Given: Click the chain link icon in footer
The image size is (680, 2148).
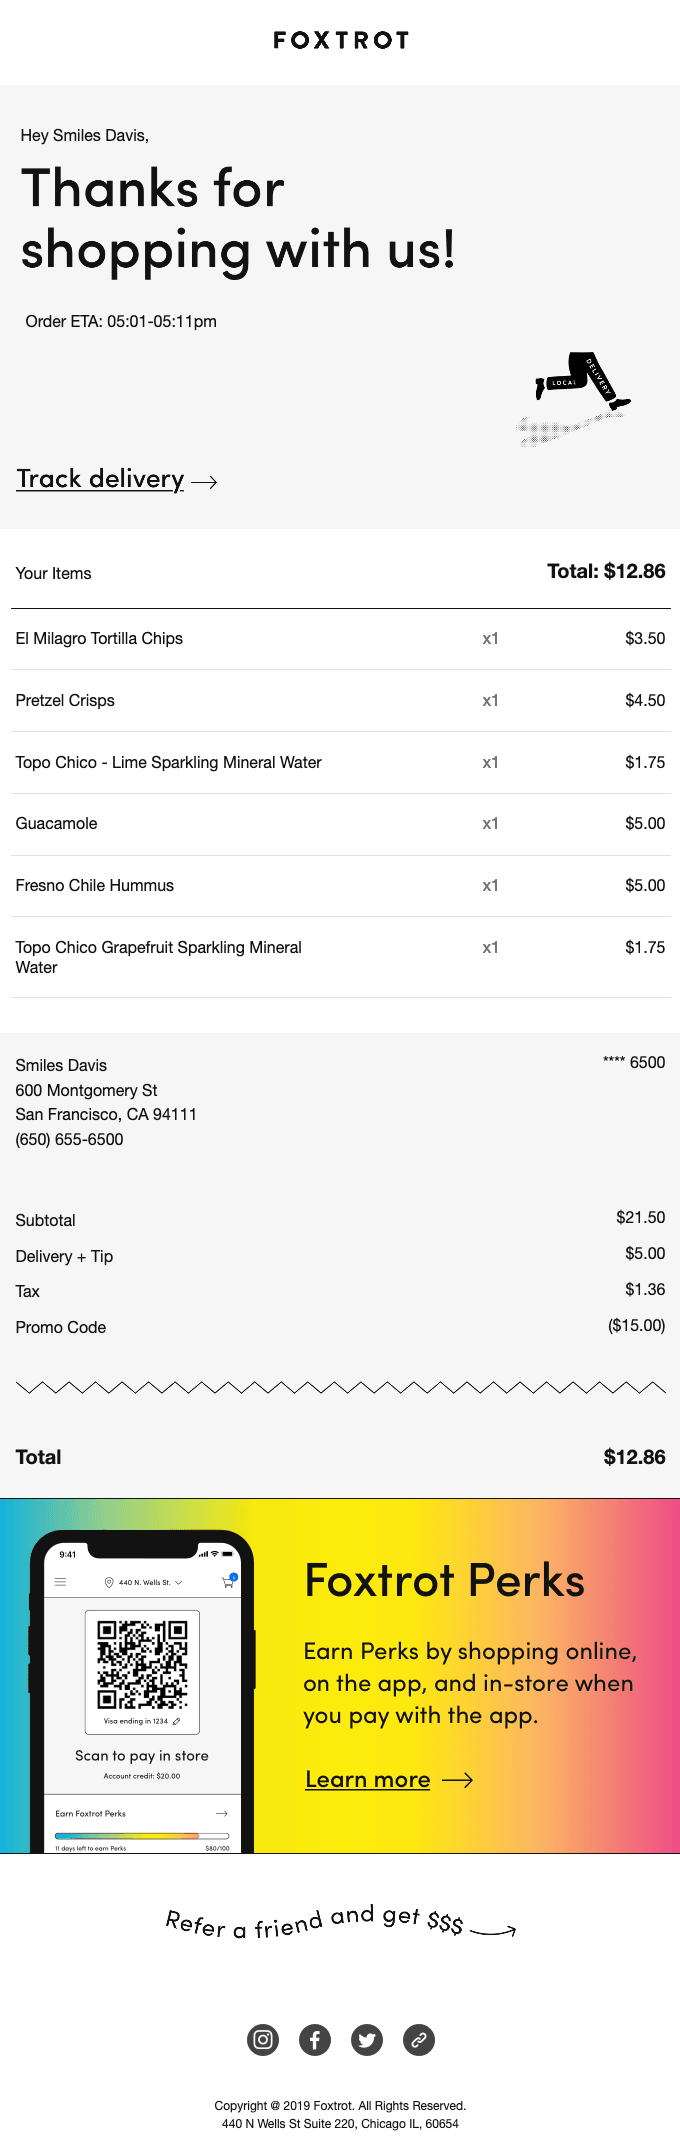Looking at the screenshot, I should coord(419,2039).
